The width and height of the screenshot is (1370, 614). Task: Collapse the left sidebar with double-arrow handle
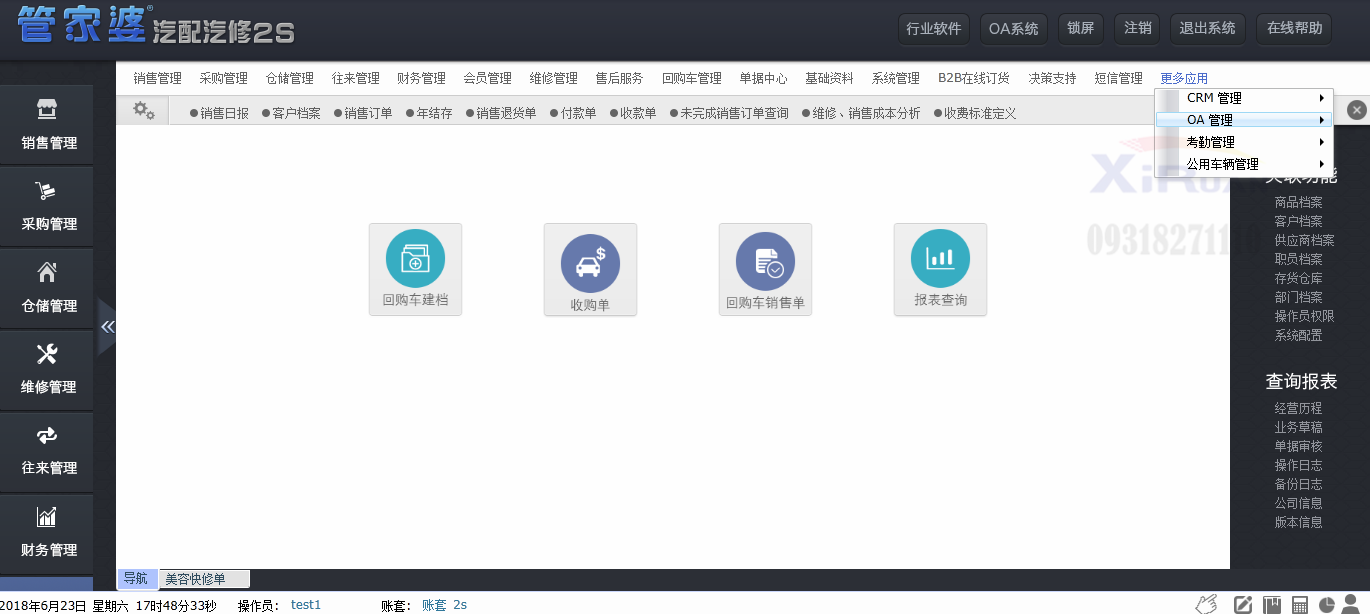[x=107, y=327]
